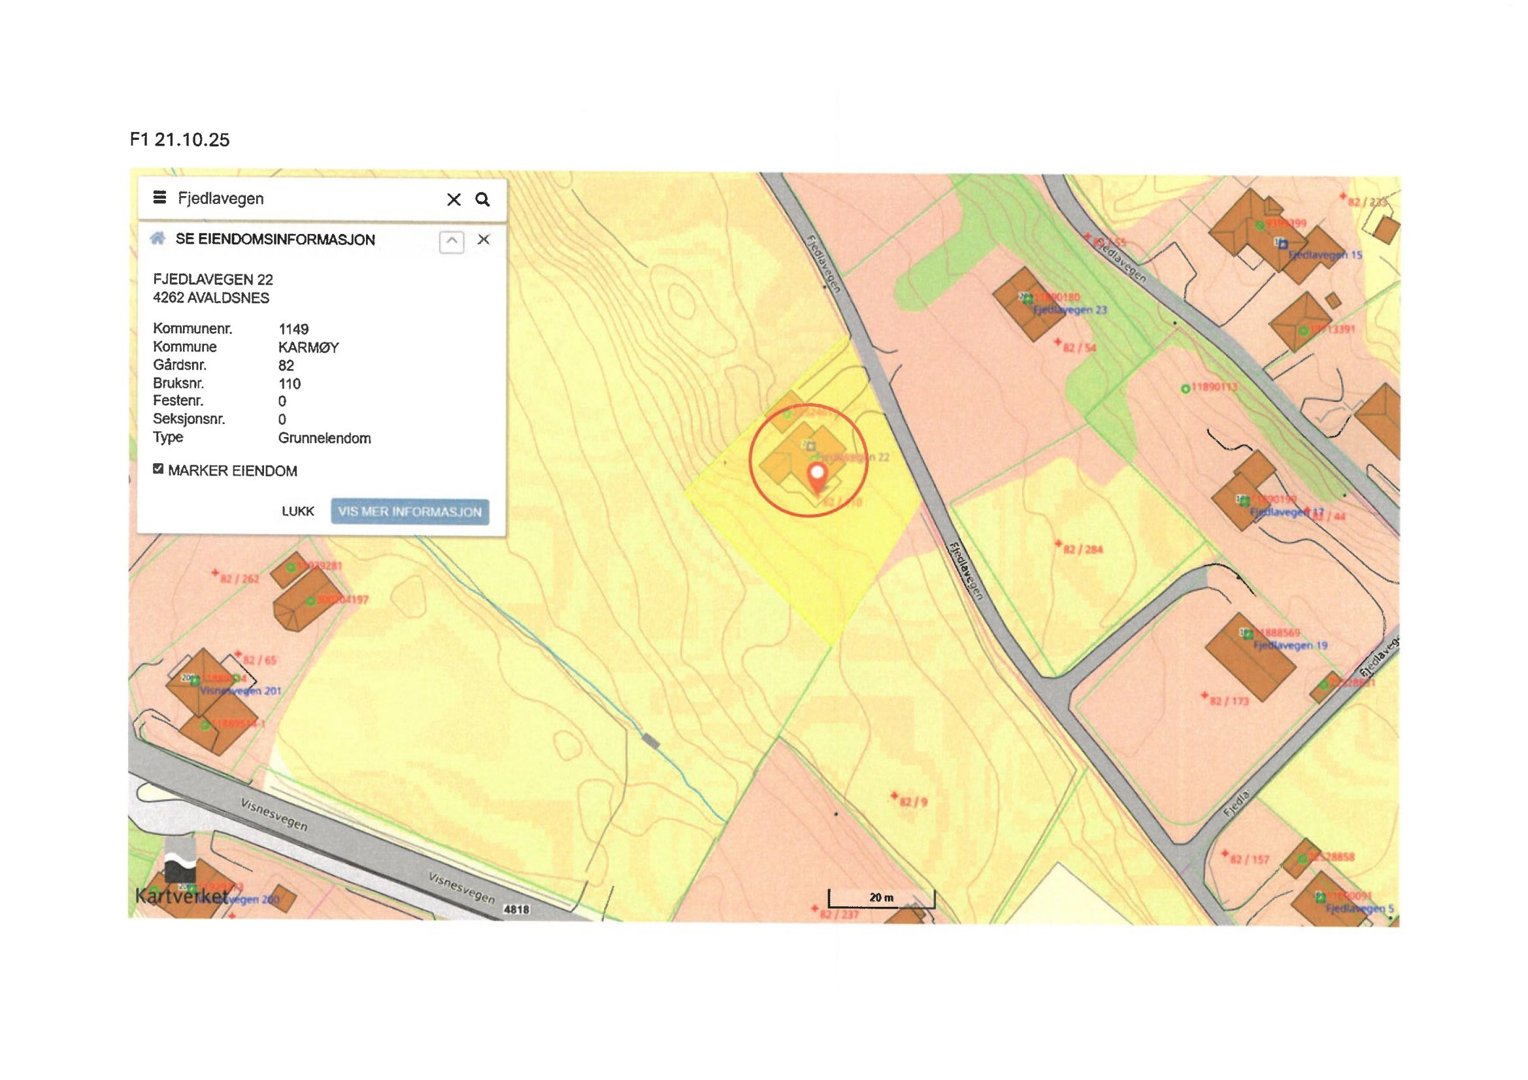Click the 82 / 284 parcel label
The height and width of the screenshot is (1080, 1528).
point(1082,549)
